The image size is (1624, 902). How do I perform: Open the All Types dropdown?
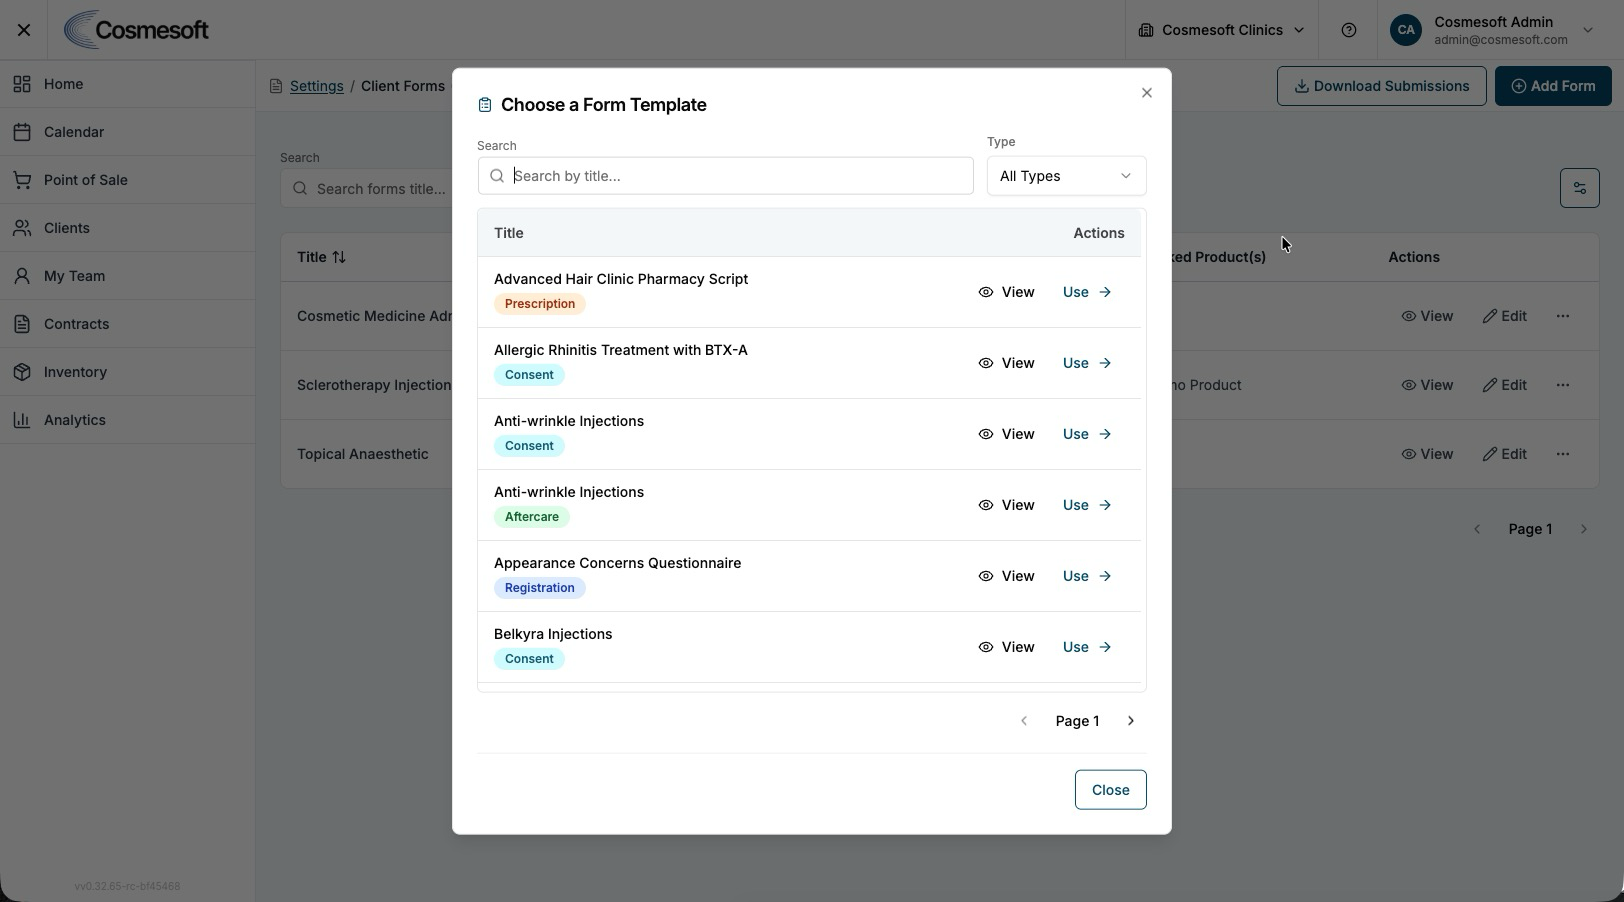1066,176
